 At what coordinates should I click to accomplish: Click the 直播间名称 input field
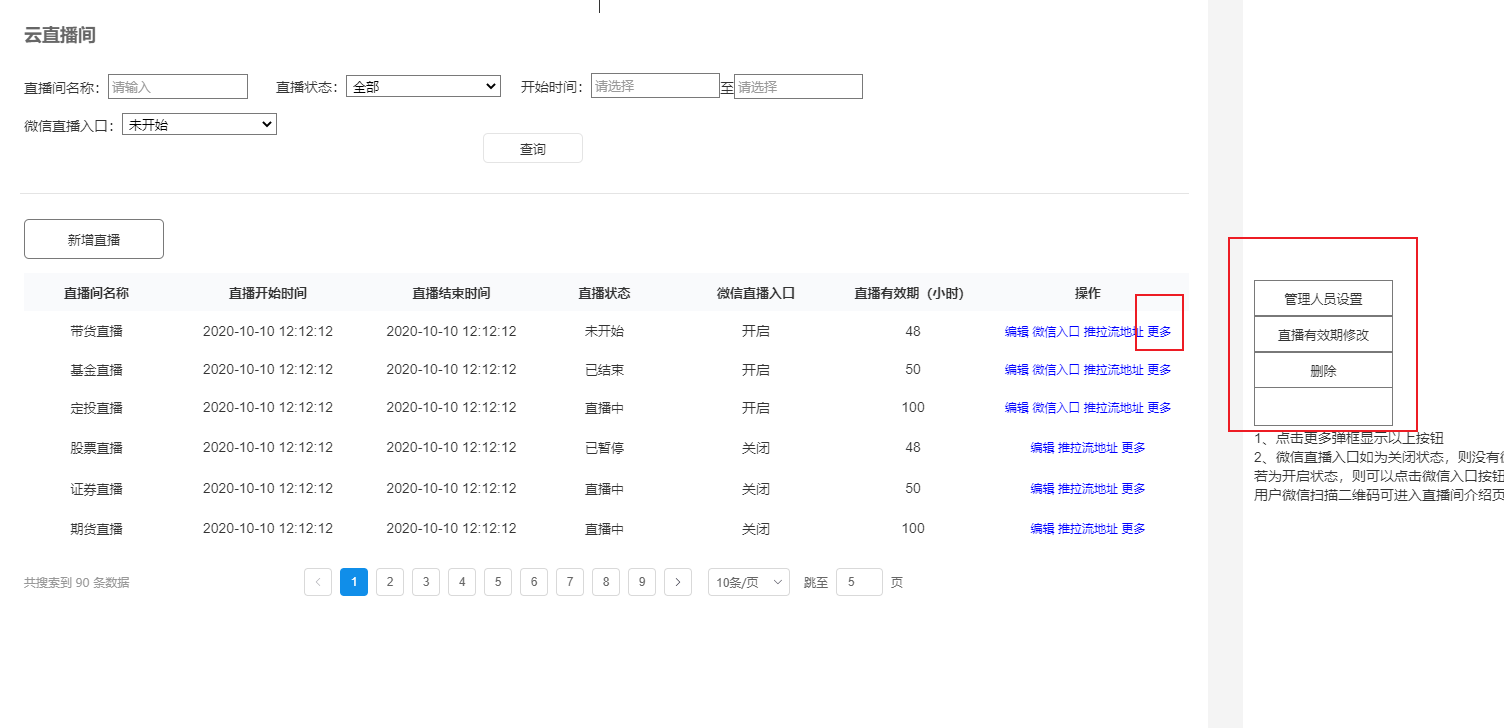(x=178, y=86)
